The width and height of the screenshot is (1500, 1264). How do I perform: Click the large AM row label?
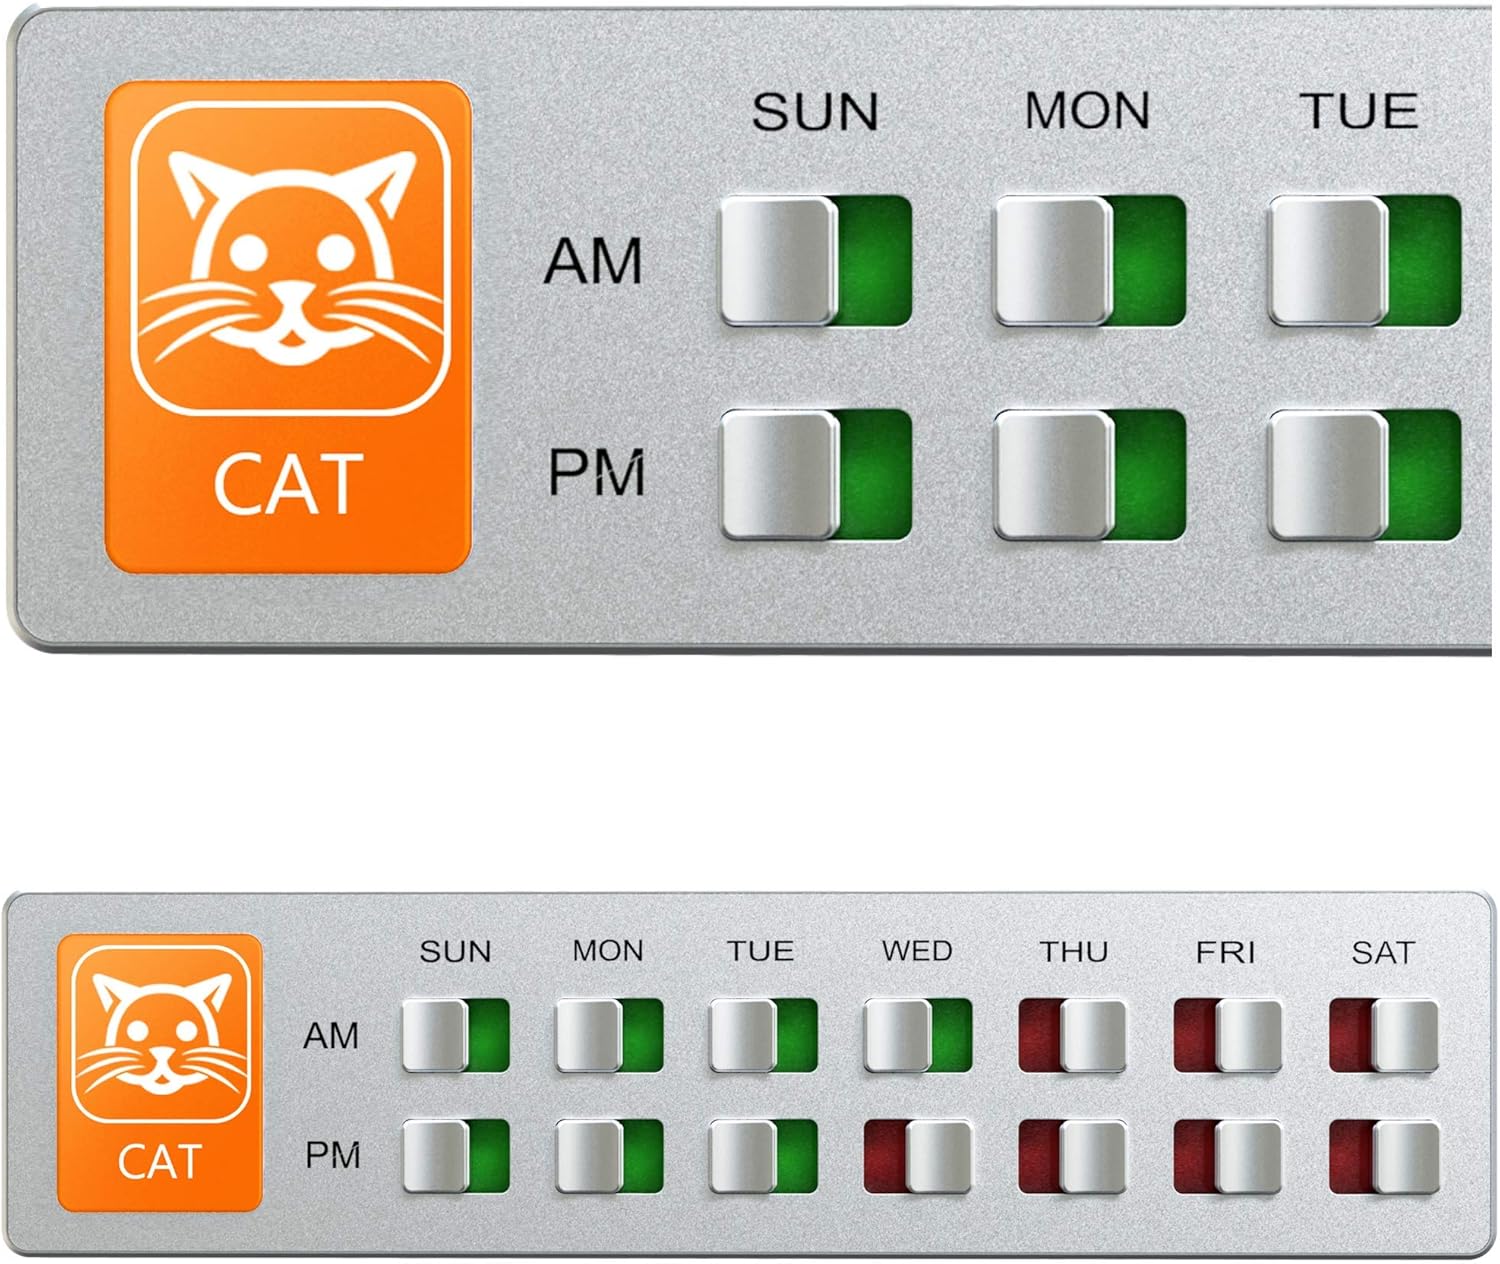(594, 262)
